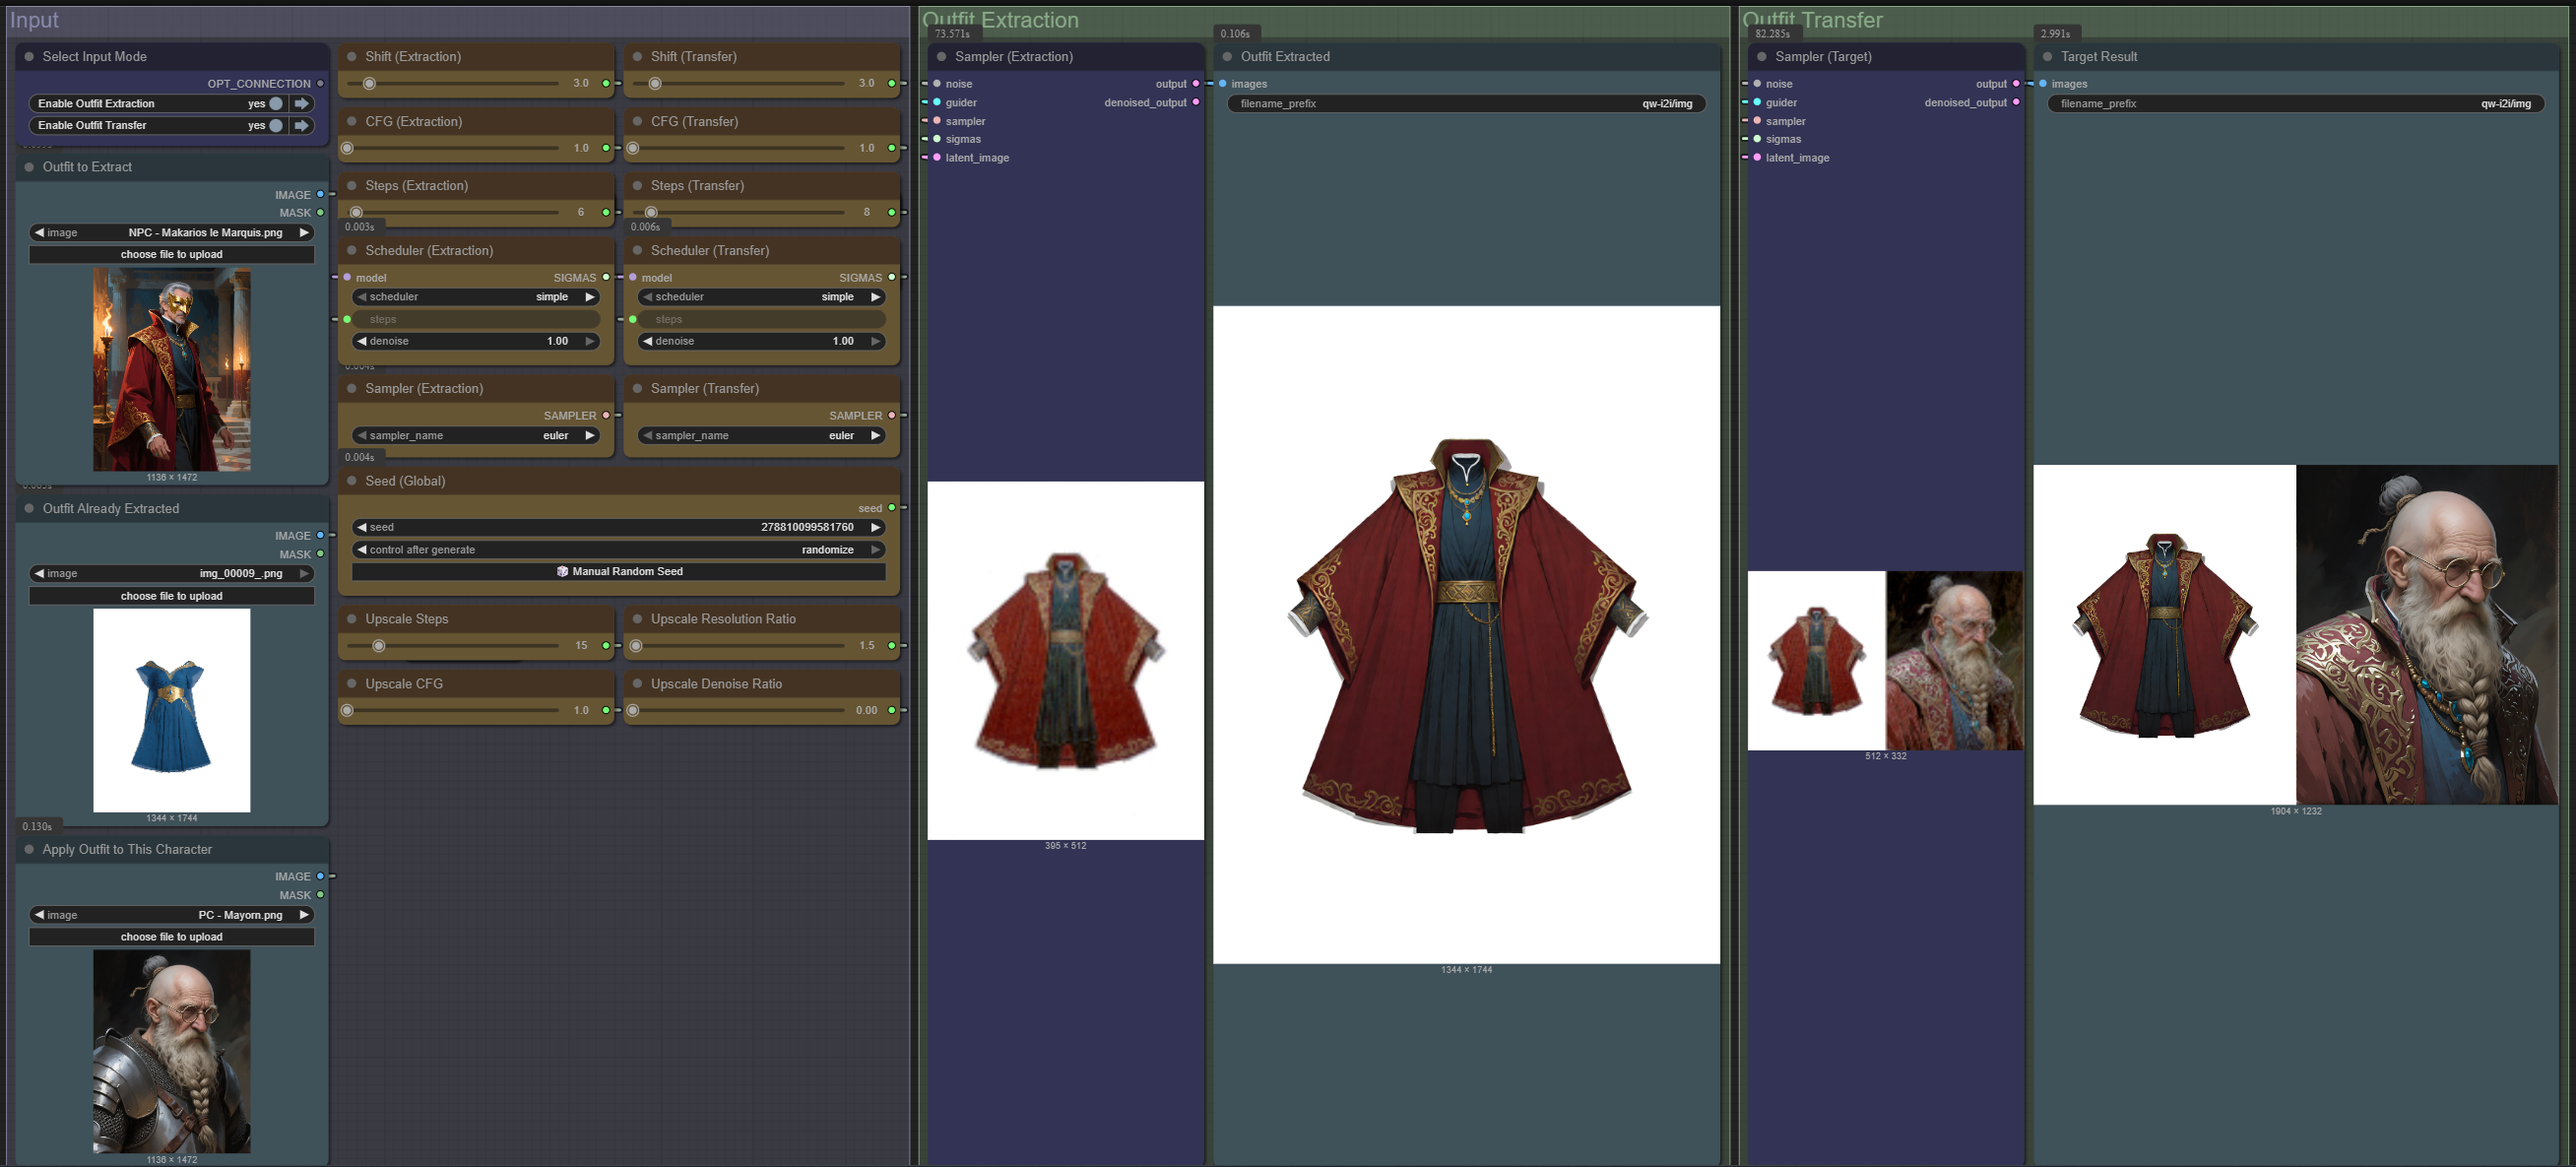
Task: Click images input port on Target Result
Action: [2043, 84]
